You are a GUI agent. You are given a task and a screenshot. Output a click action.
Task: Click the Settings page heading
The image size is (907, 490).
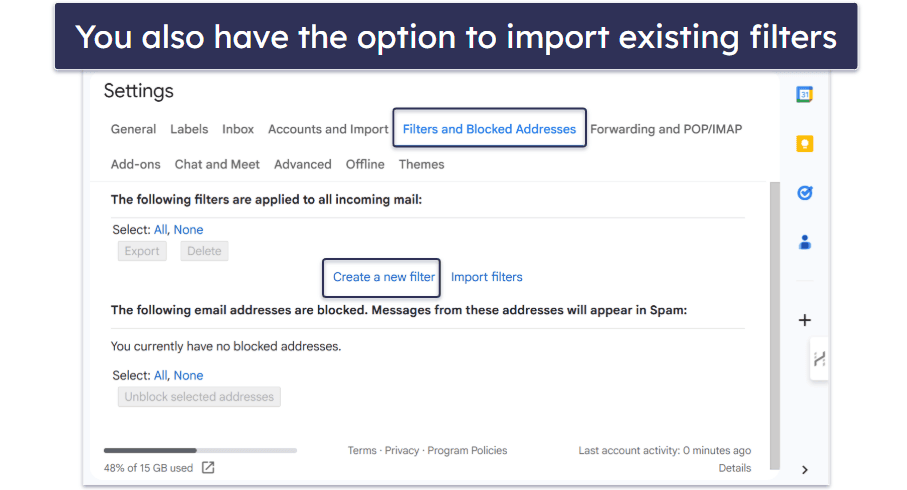(x=138, y=91)
